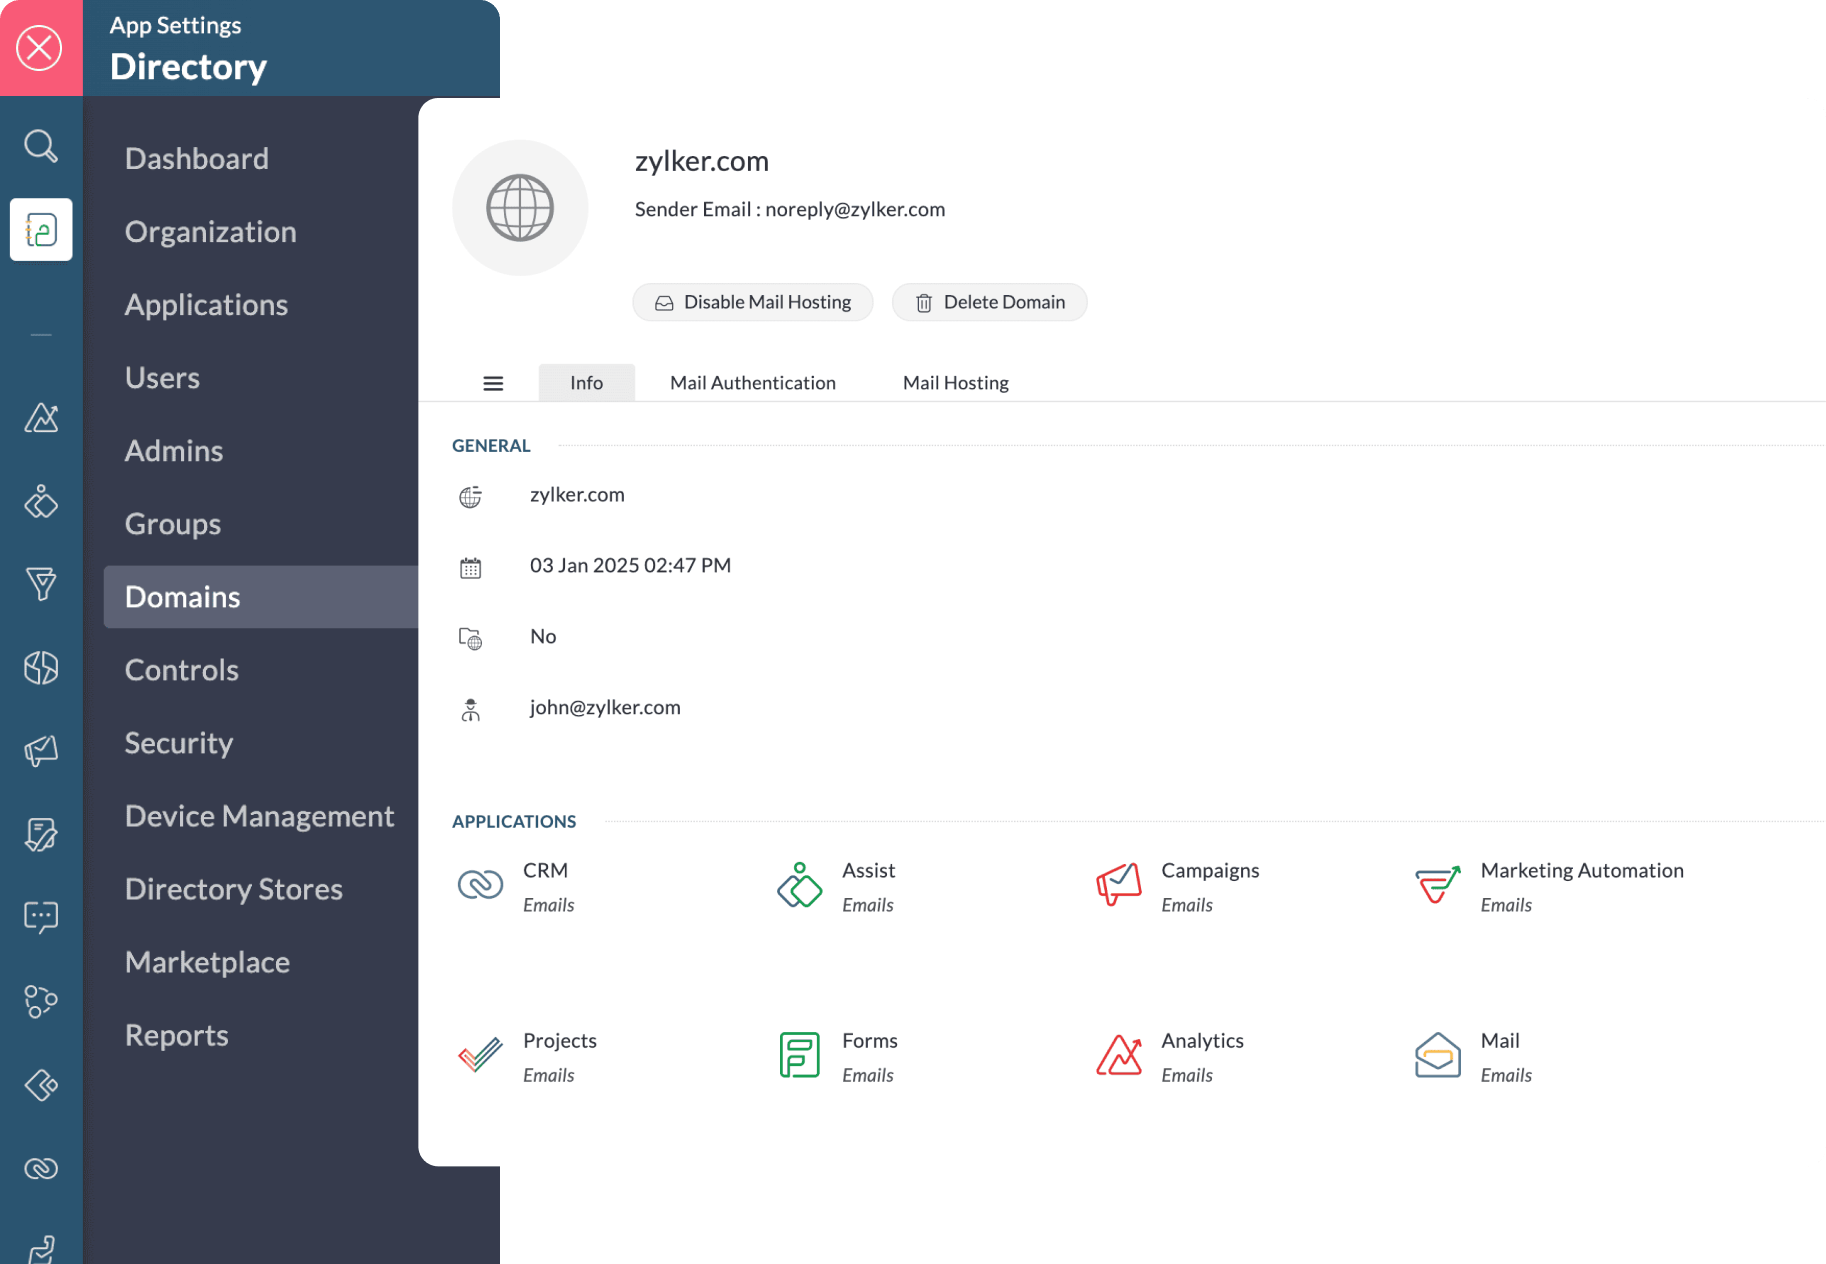Open Security from the sidebar menu
This screenshot has width=1826, height=1264.
click(x=178, y=742)
